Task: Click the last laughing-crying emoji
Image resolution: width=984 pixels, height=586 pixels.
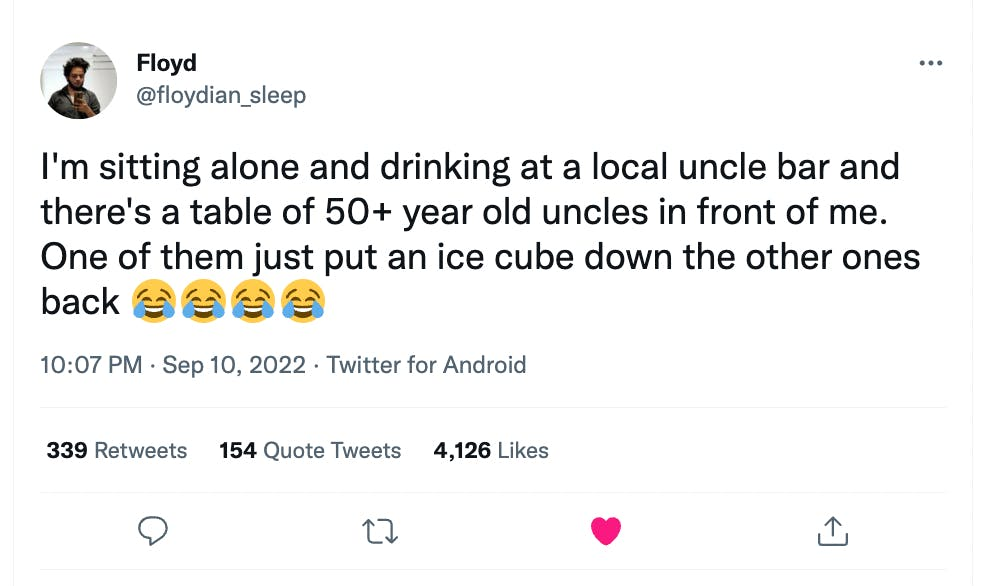Action: pyautogui.click(x=303, y=301)
